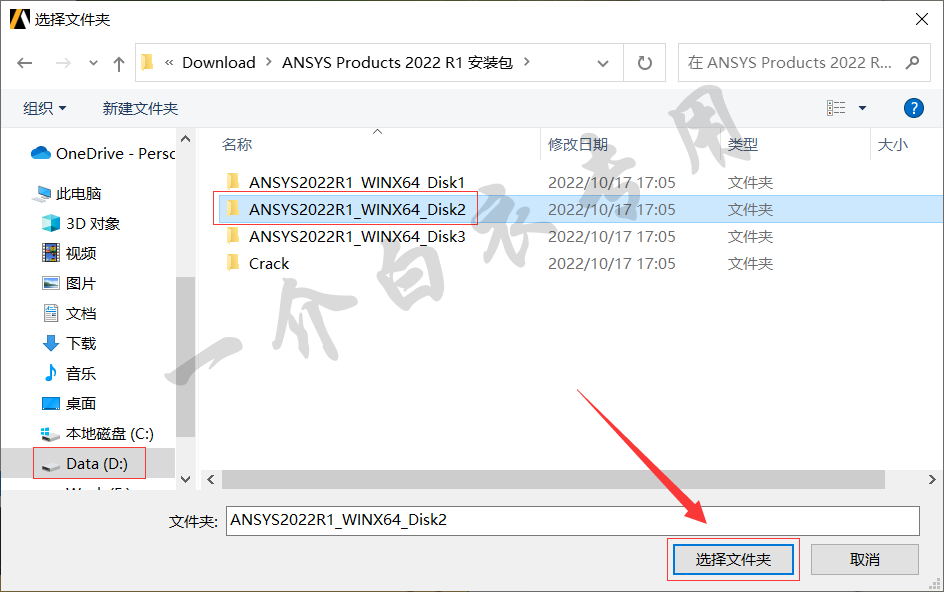Screen dimensions: 944x592
Task: Open 视频 in the sidebar
Action: (x=70, y=253)
